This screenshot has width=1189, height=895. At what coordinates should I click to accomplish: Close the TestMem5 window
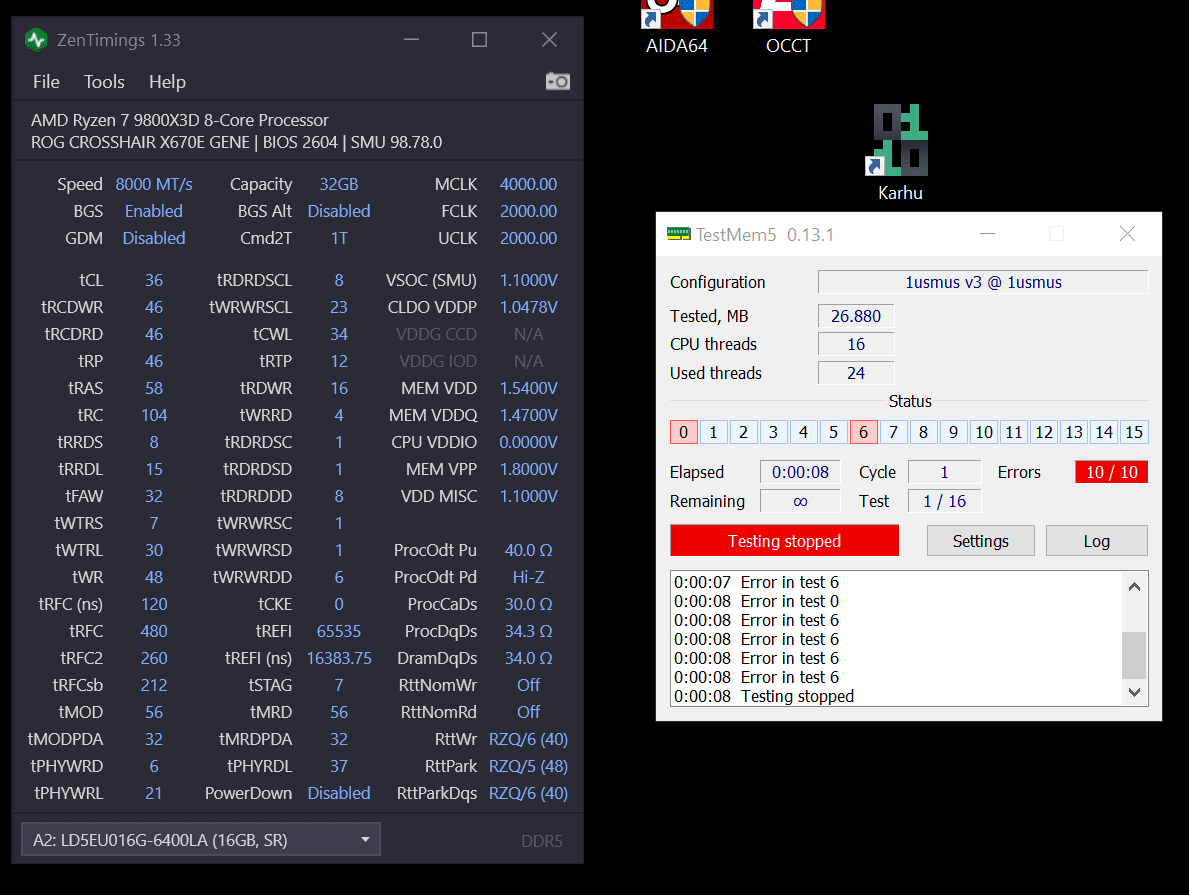click(x=1128, y=234)
